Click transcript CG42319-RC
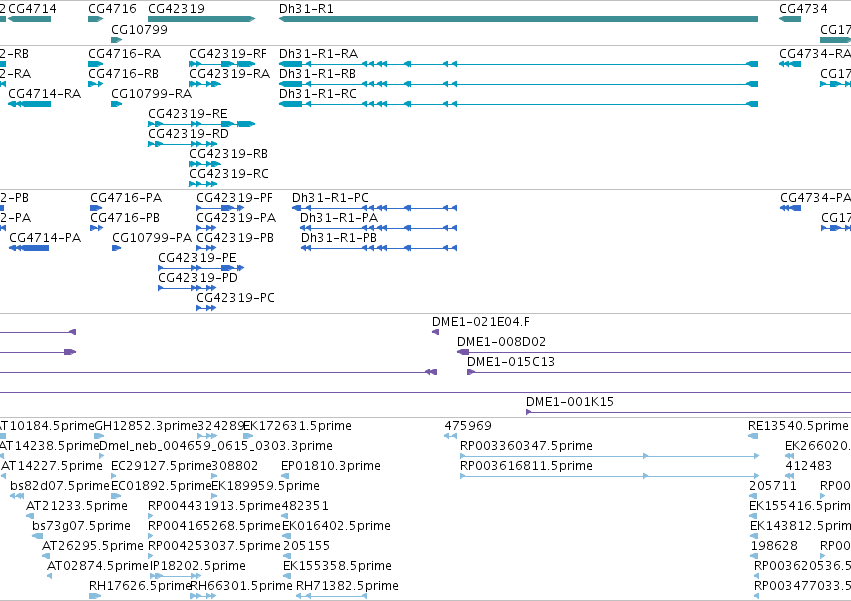This screenshot has height=601, width=851. point(229,174)
